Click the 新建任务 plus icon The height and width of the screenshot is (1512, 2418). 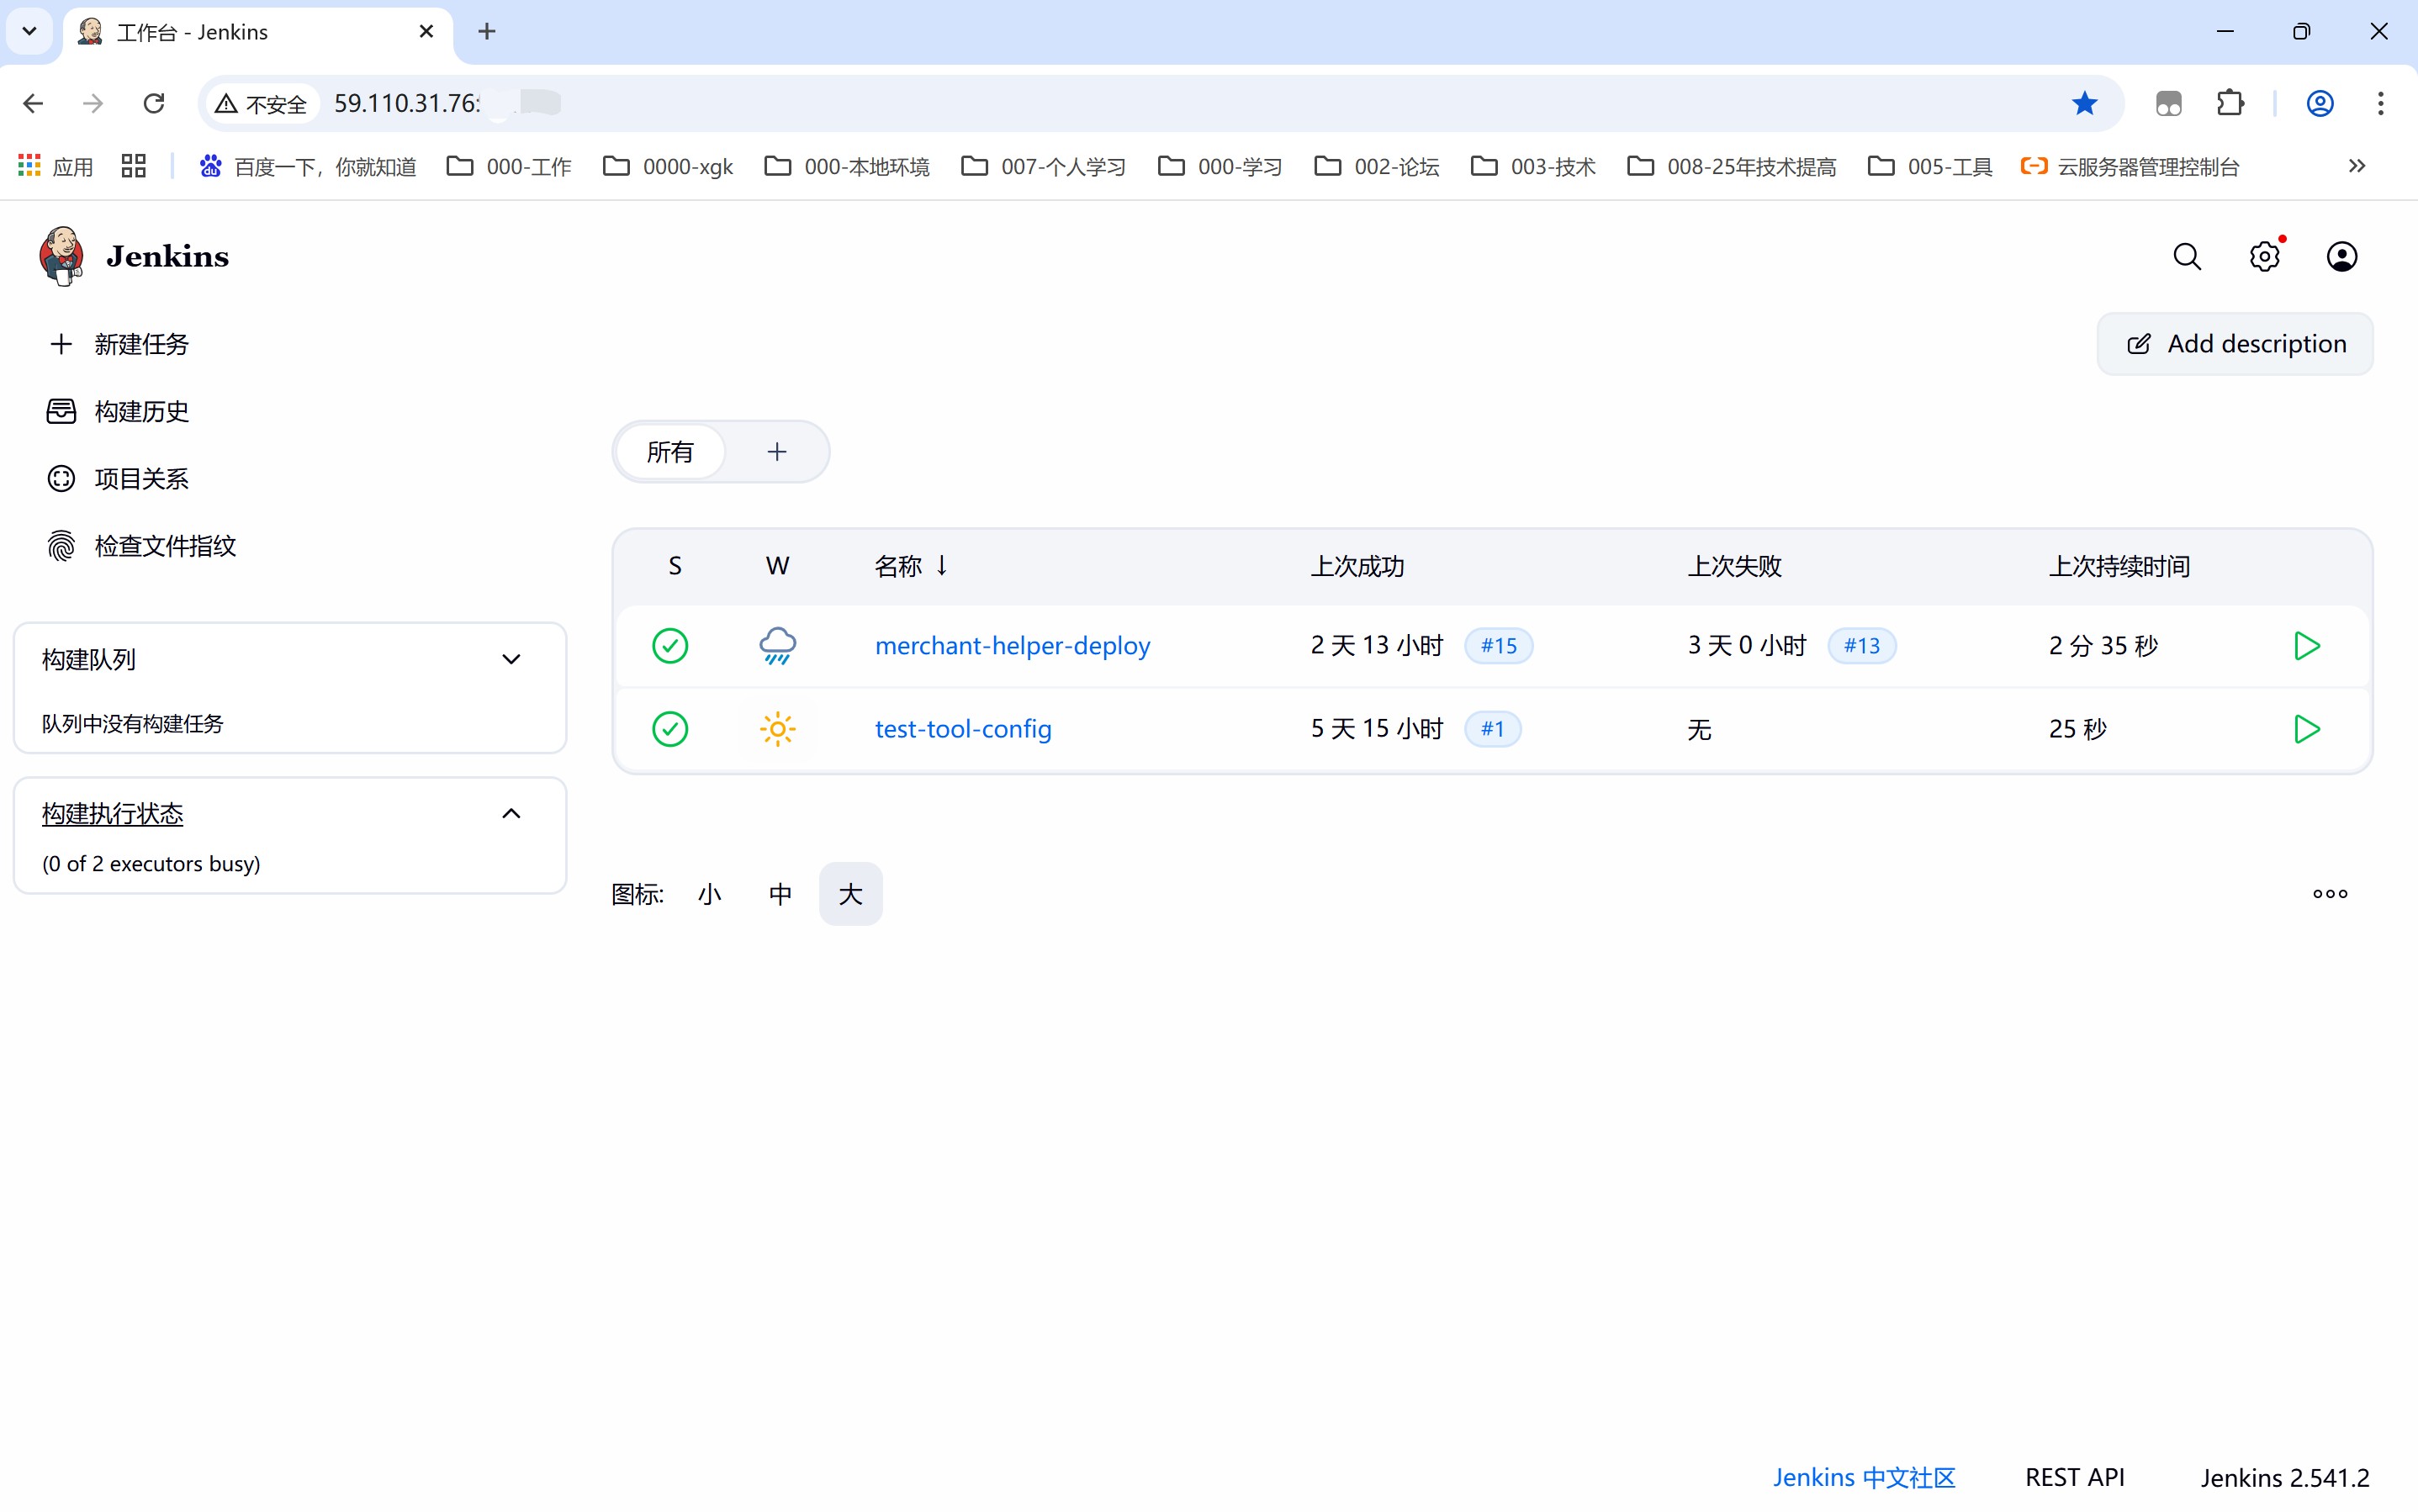(61, 344)
